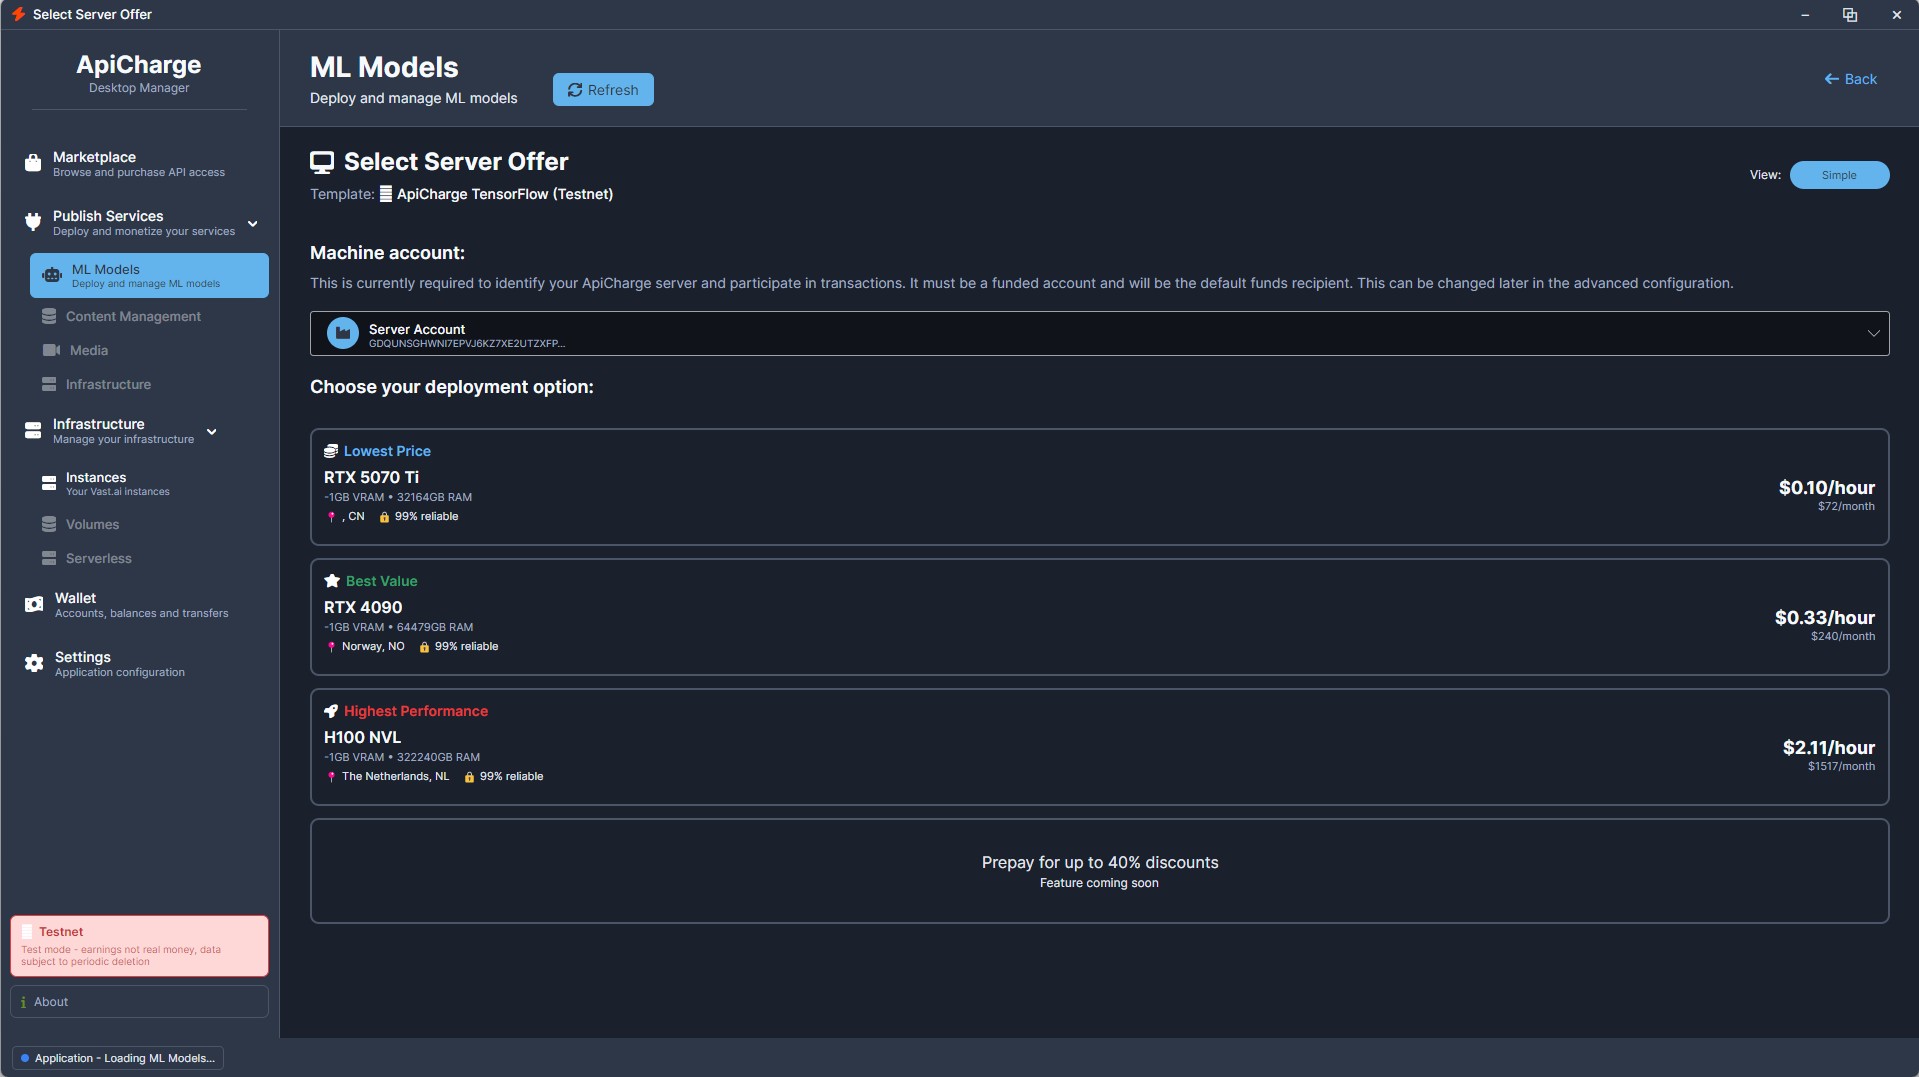
Task: Open Content Management in sidebar
Action: 133,316
